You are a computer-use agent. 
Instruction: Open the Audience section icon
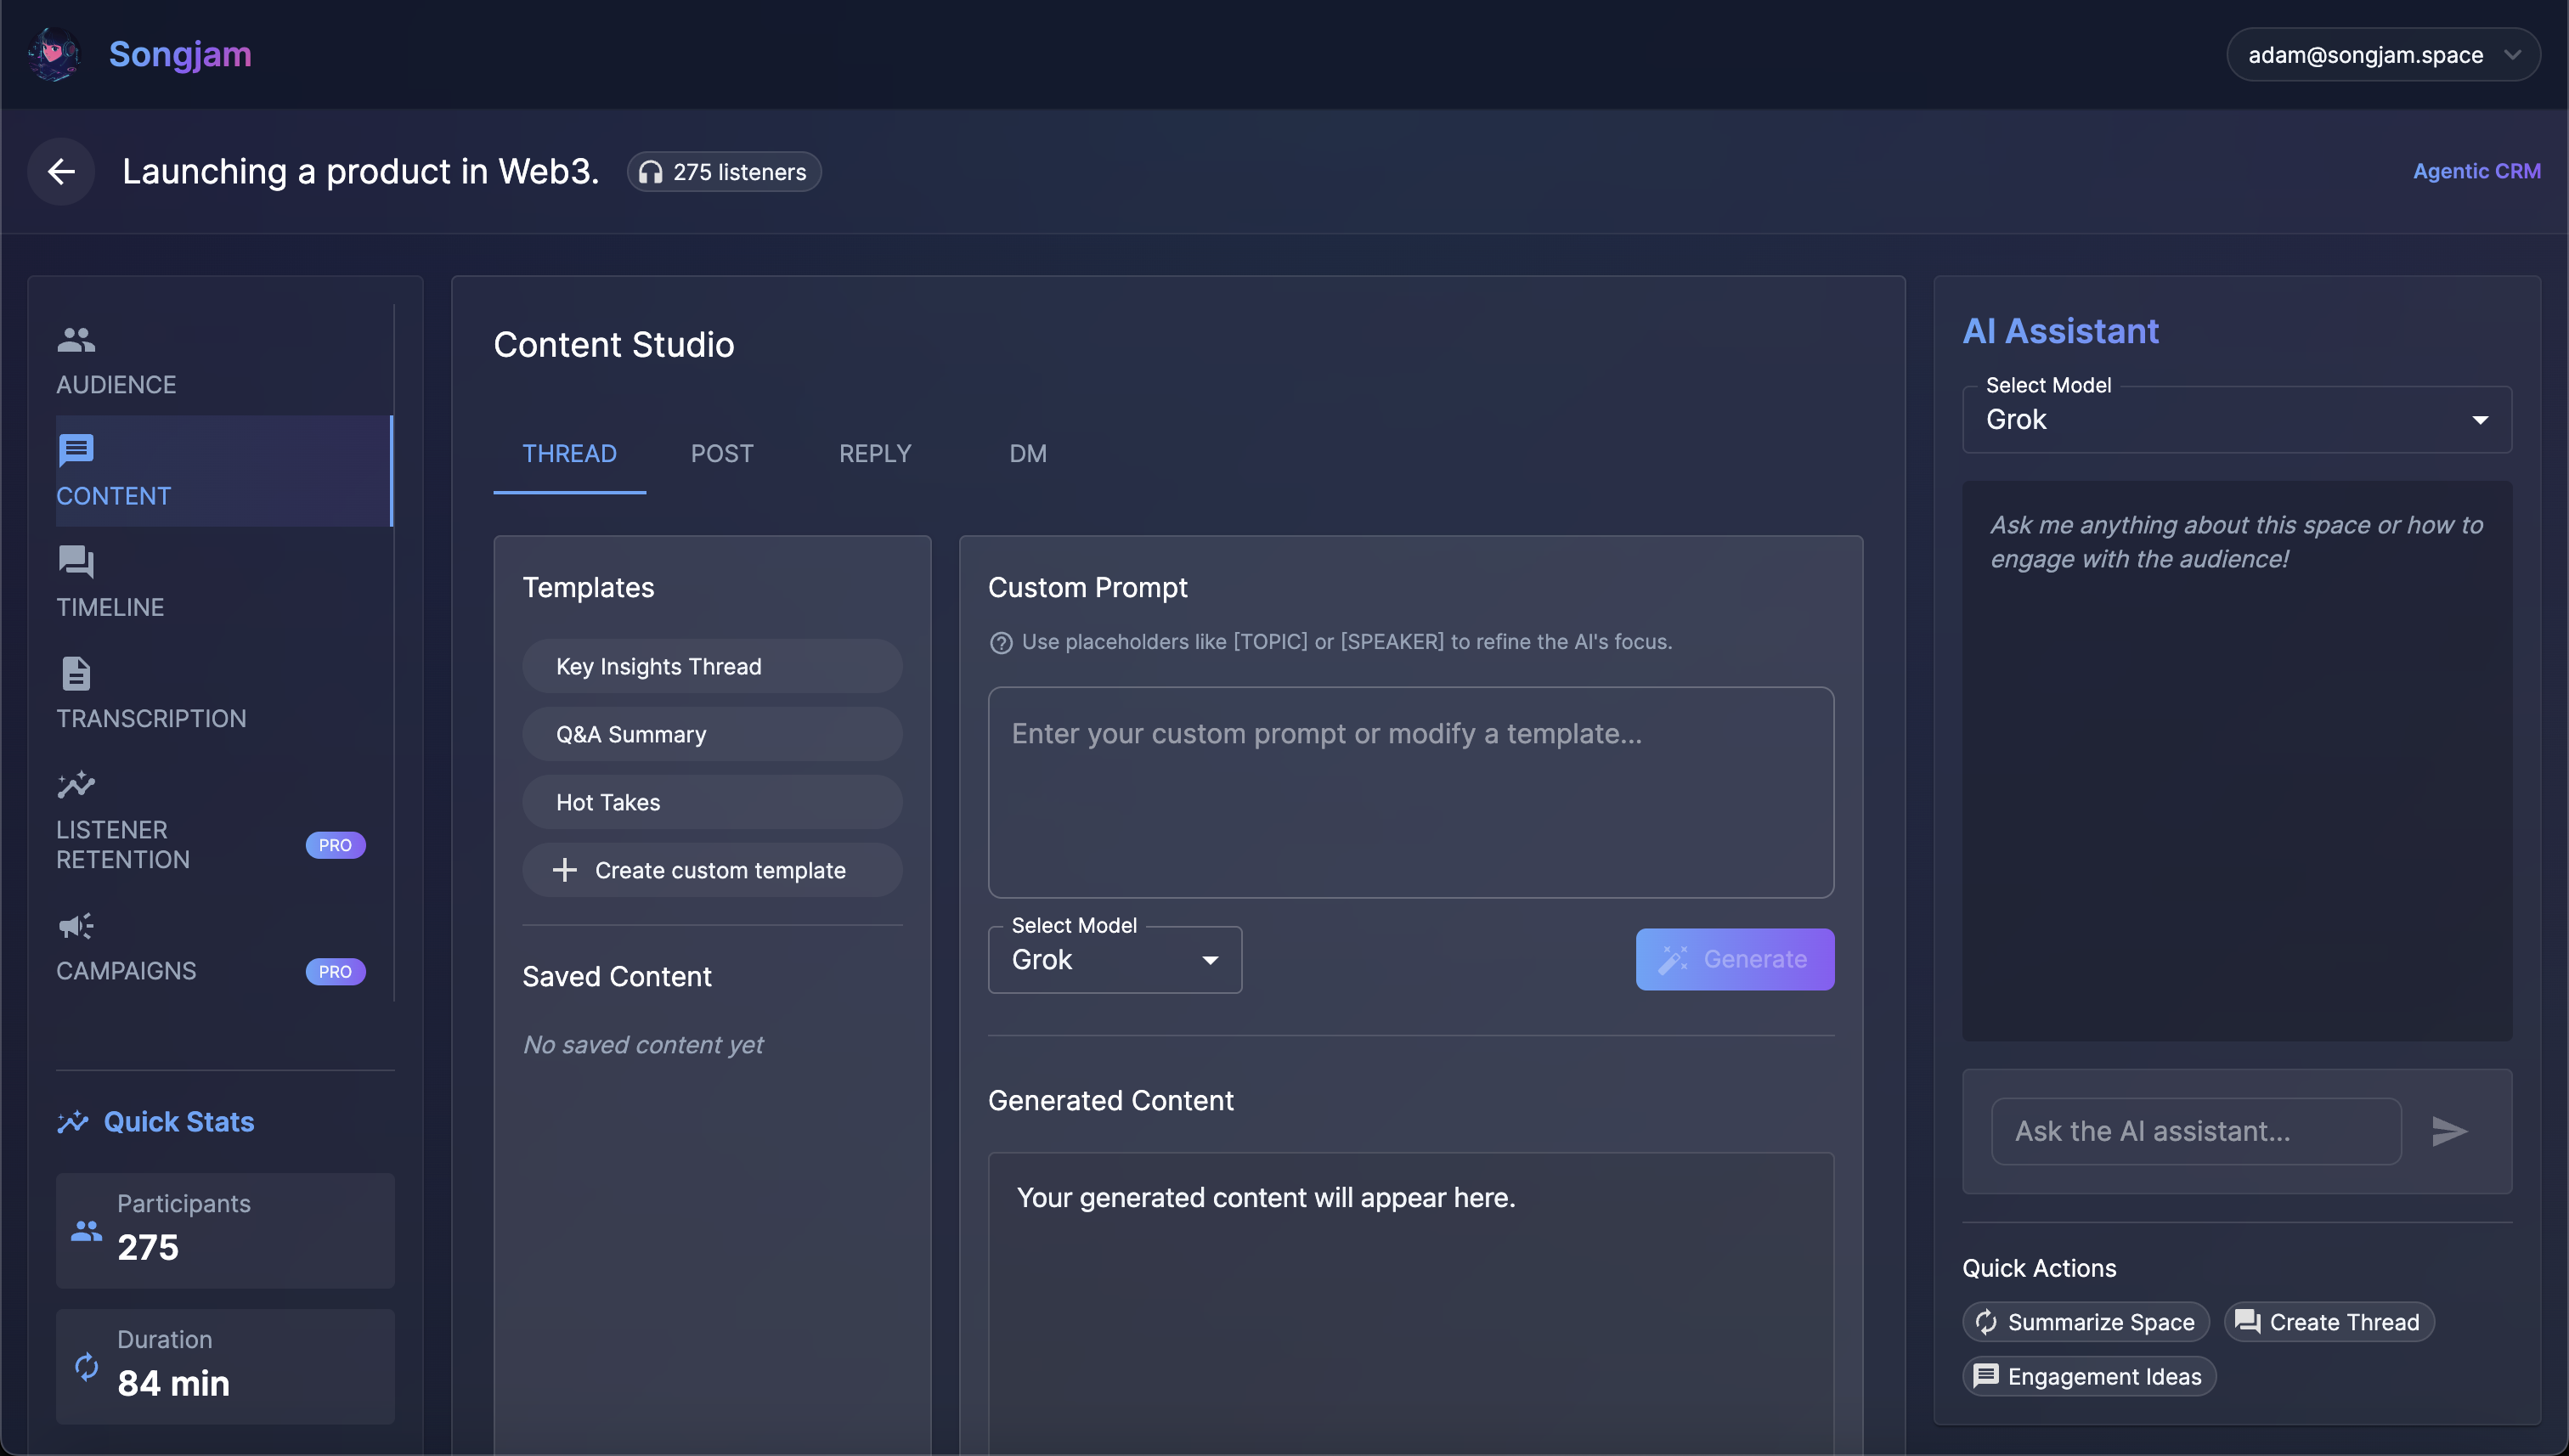click(76, 340)
